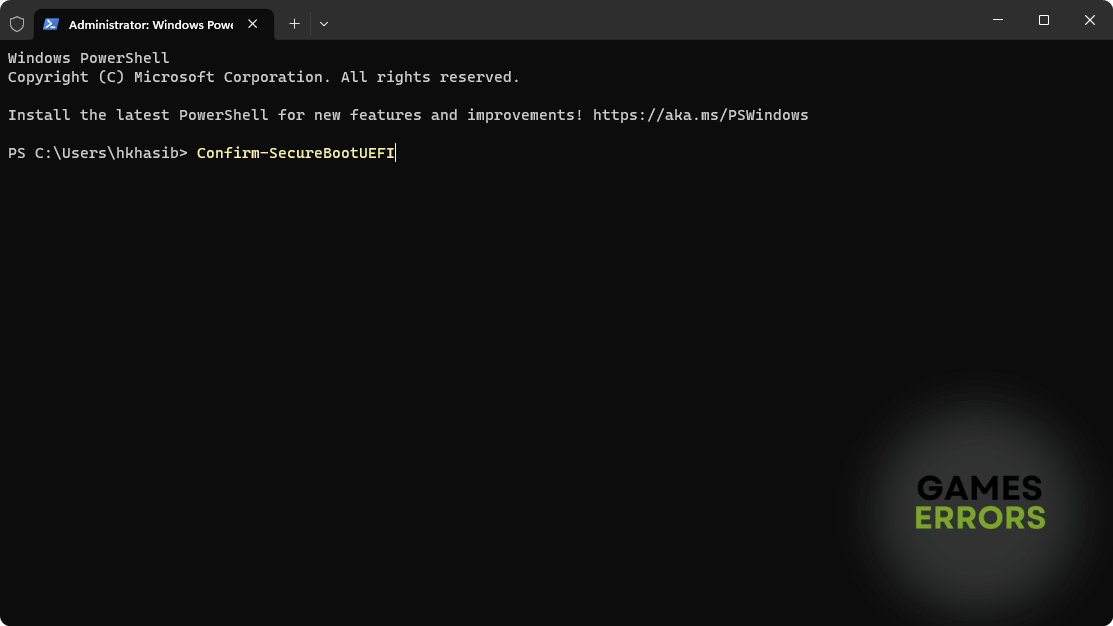Screen dimensions: 1113x626
Task: Click the "Install the latest PowerShell" message
Action: coord(138,115)
